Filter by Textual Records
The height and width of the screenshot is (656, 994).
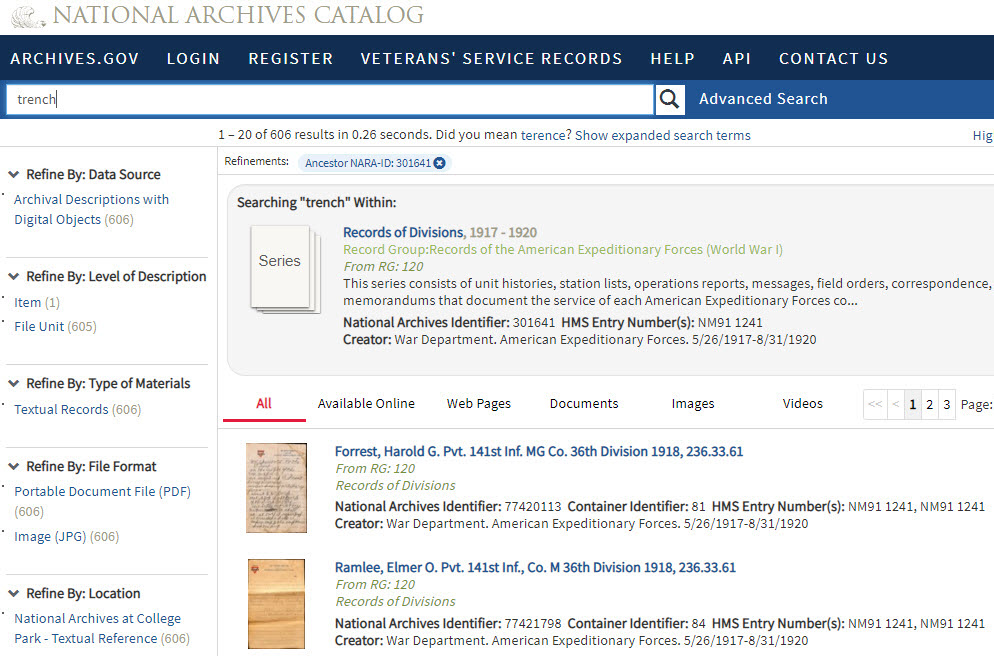pos(61,409)
